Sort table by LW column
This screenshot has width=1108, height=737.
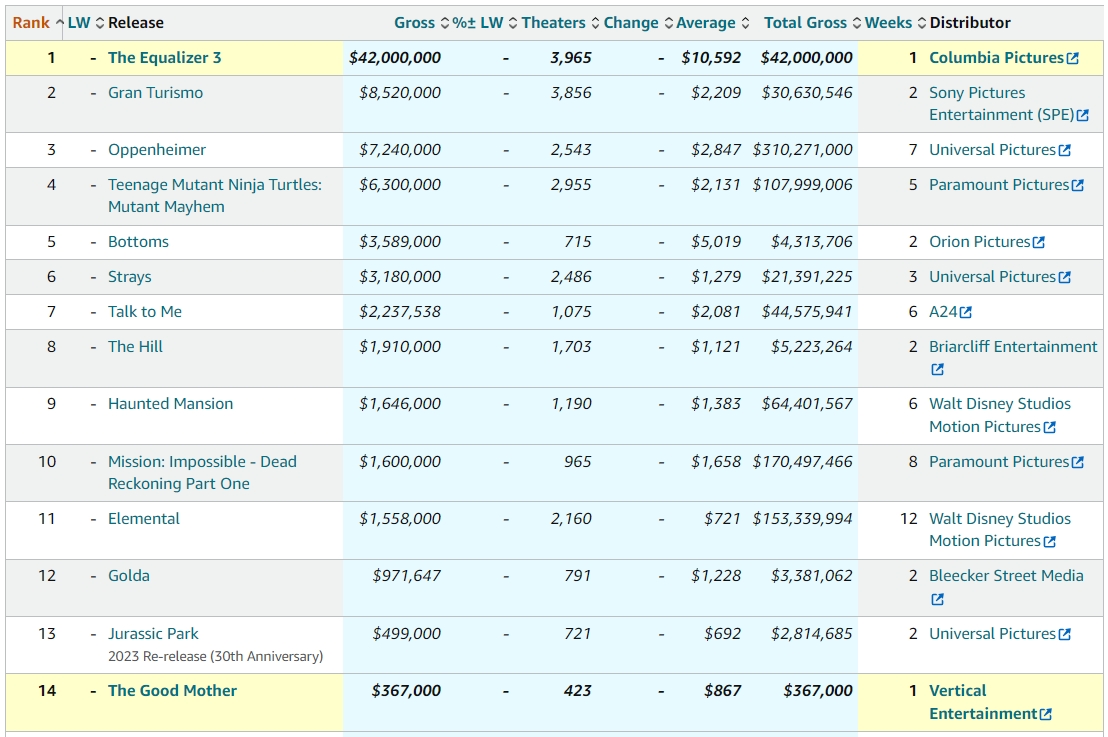(x=86, y=23)
